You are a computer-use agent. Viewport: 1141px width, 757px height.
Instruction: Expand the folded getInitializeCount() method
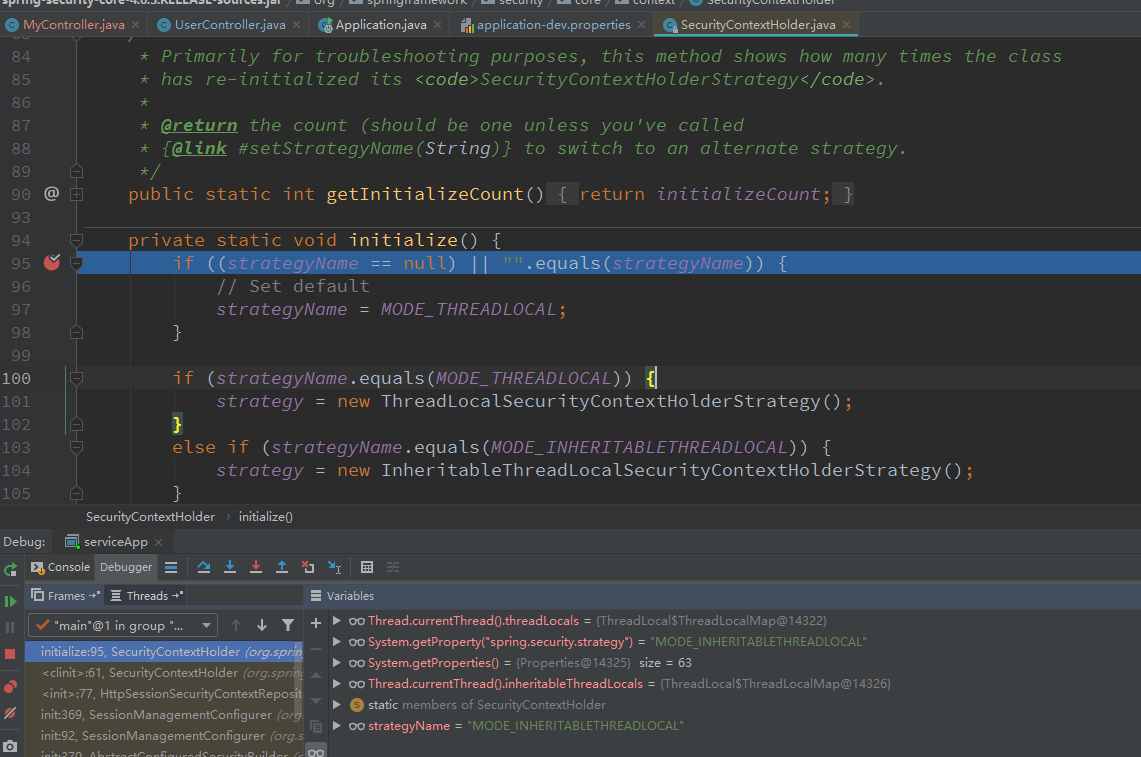point(76,194)
